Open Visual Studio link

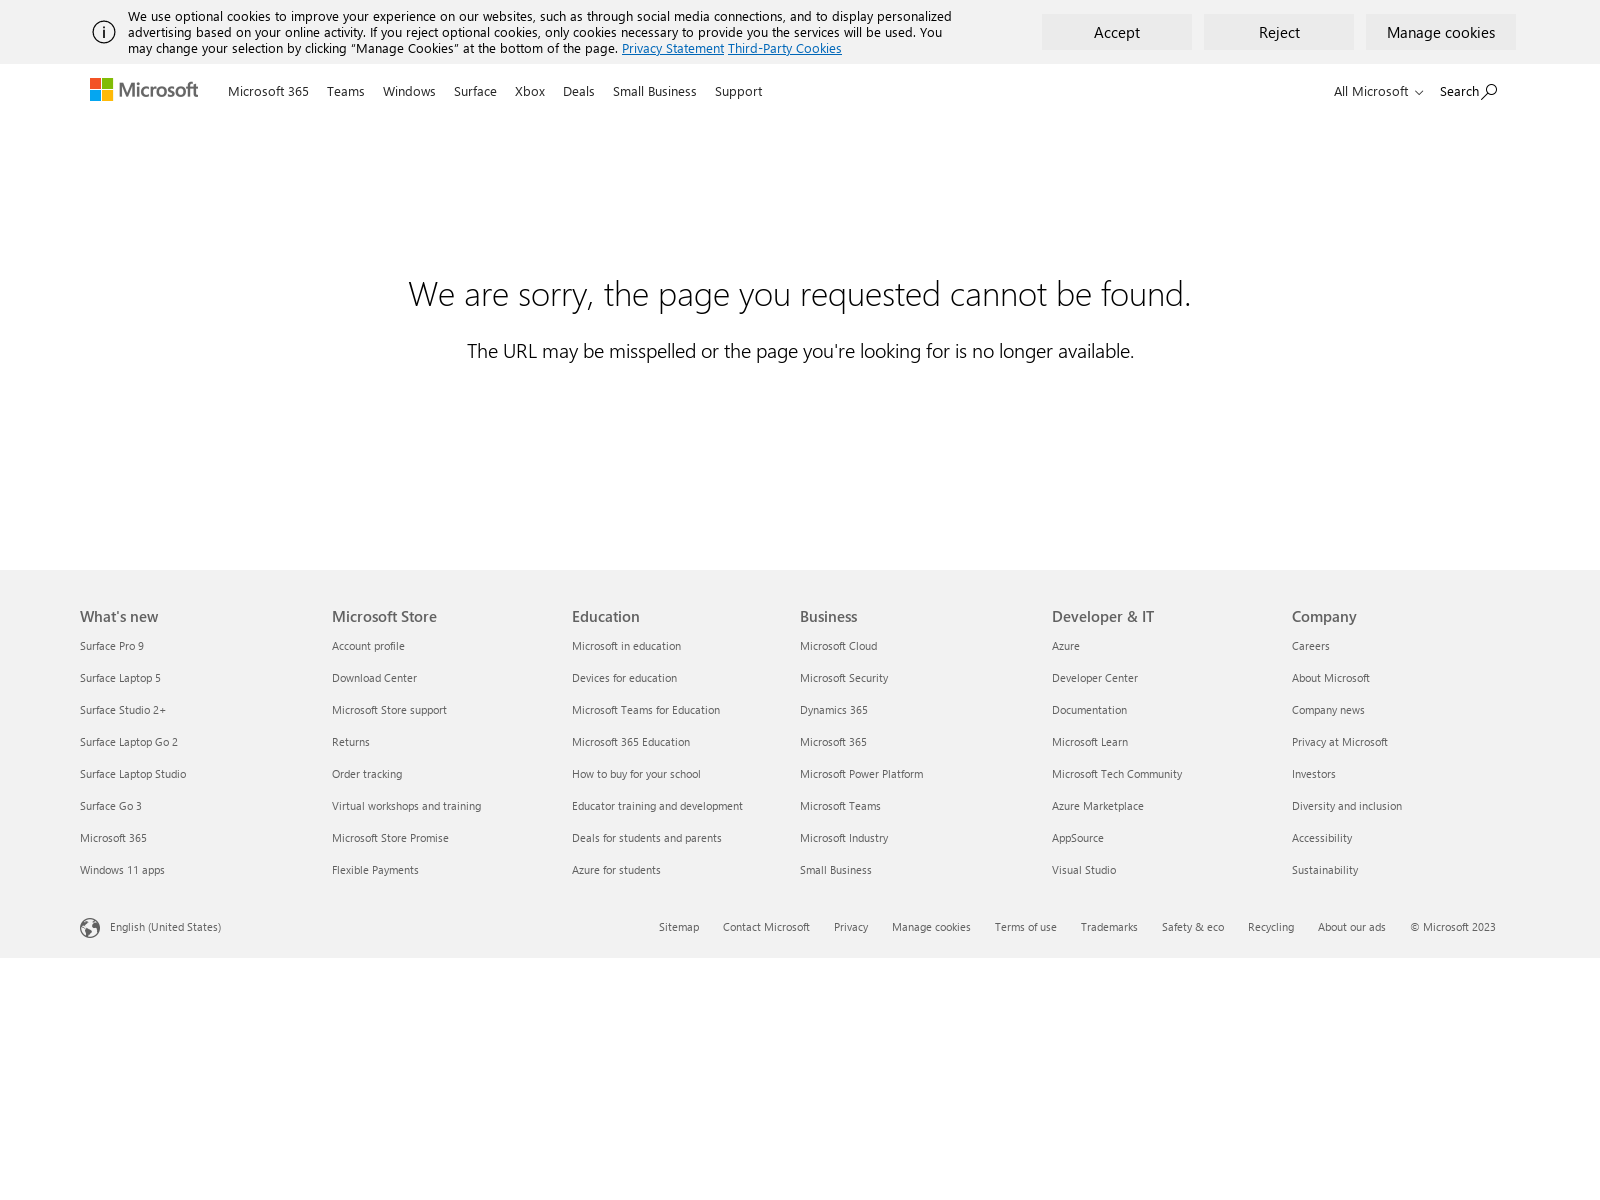(1084, 870)
